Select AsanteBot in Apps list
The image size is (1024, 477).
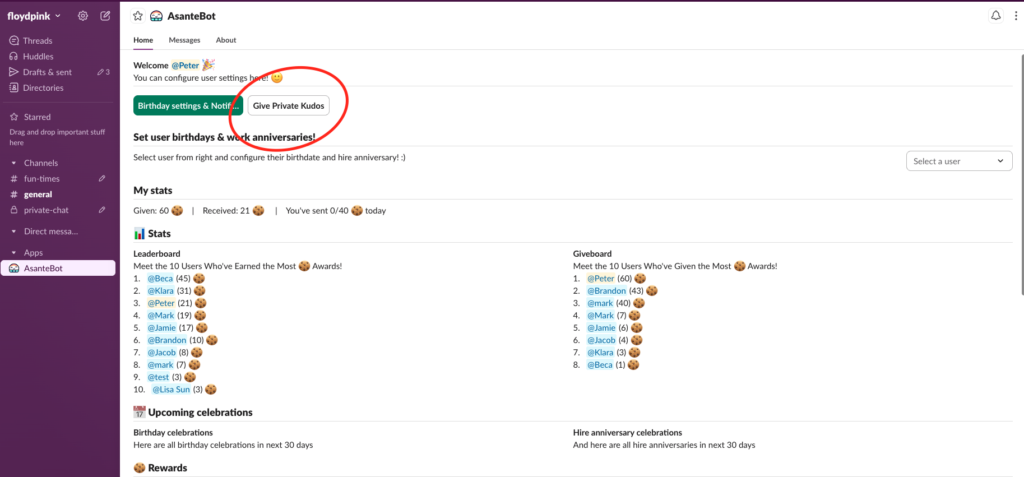pyautogui.click(x=58, y=268)
